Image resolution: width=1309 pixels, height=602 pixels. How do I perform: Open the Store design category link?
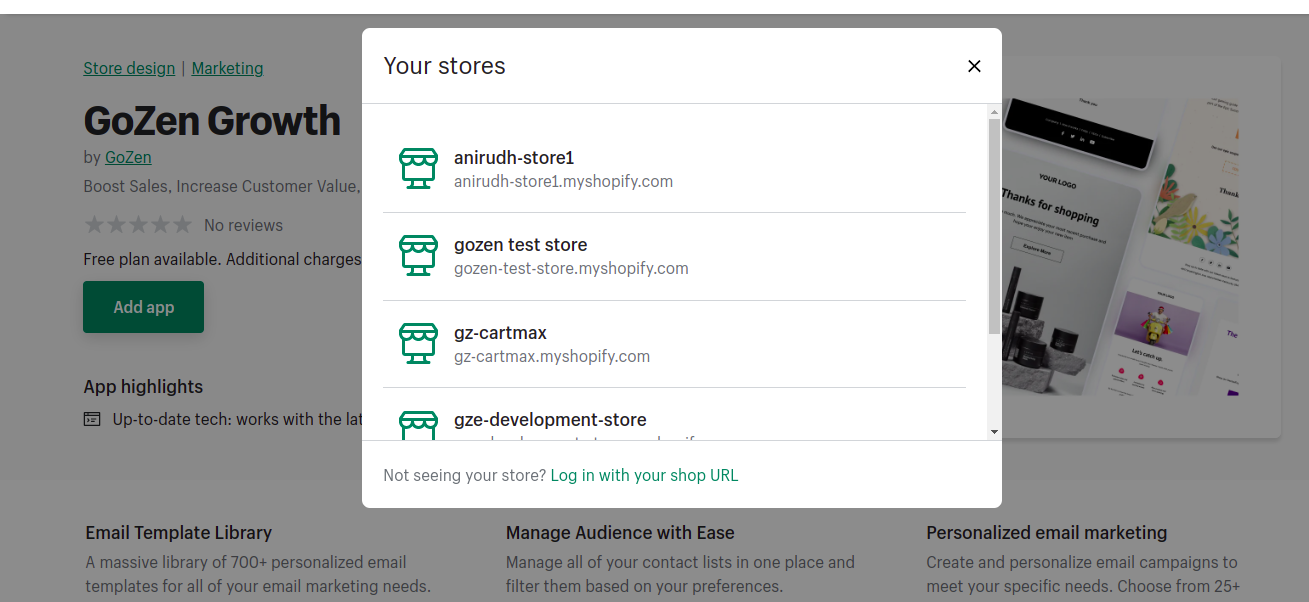pyautogui.click(x=129, y=69)
